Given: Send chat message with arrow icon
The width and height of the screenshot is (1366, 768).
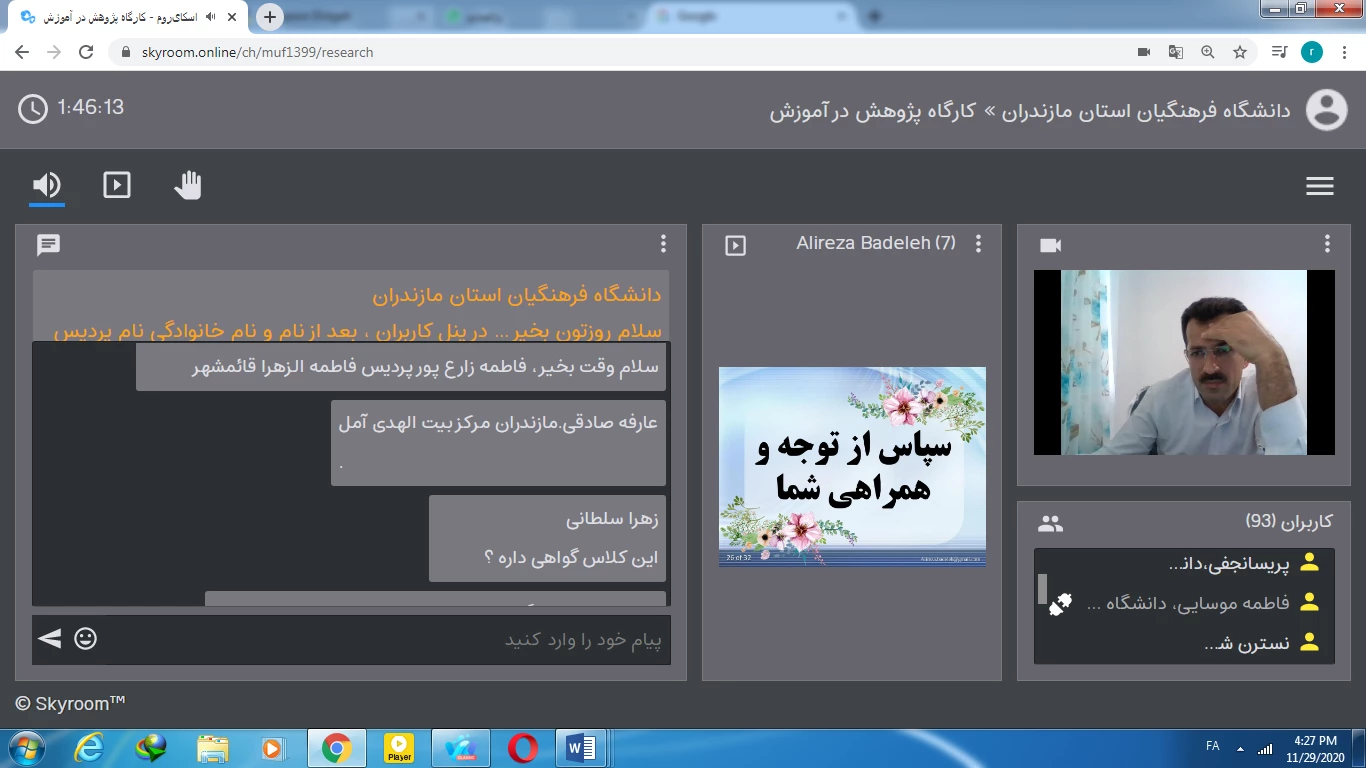Looking at the screenshot, I should pyautogui.click(x=49, y=638).
